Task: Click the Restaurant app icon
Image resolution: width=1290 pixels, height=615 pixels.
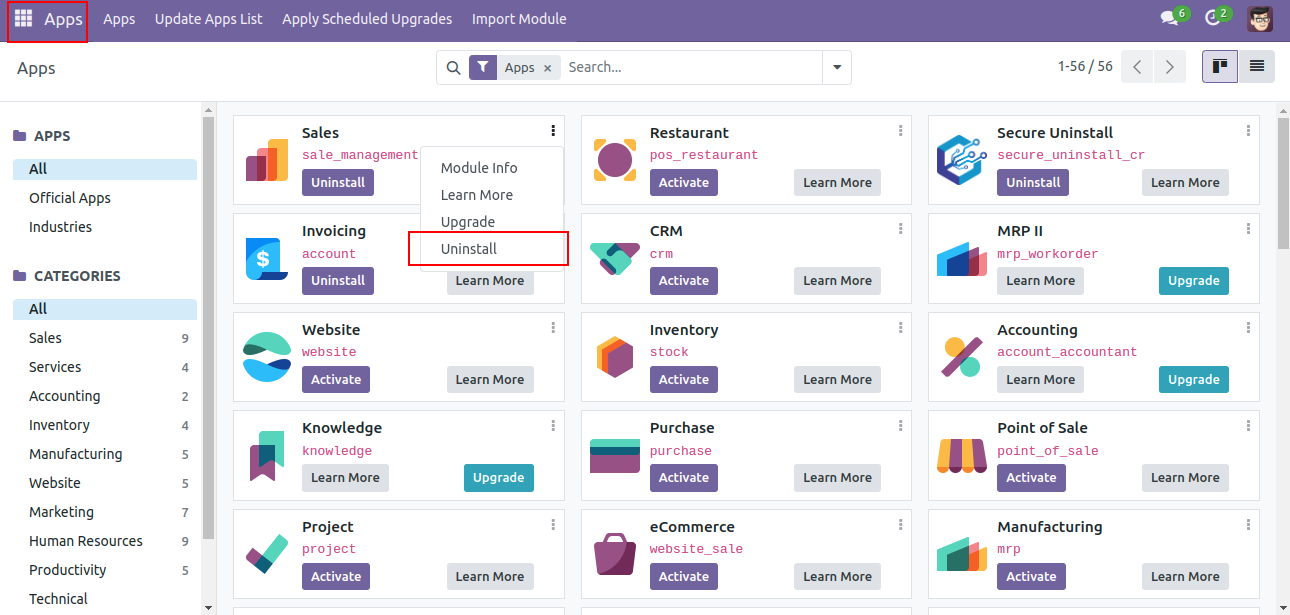Action: coord(614,160)
